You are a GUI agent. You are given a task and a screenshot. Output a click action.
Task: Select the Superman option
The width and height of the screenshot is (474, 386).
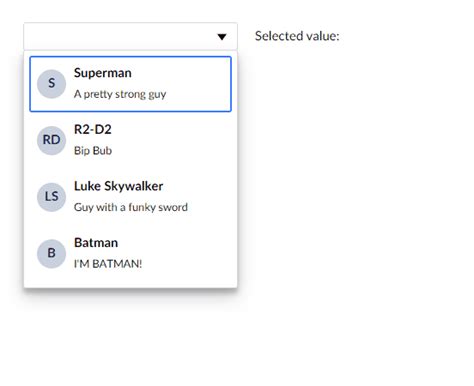pyautogui.click(x=130, y=84)
